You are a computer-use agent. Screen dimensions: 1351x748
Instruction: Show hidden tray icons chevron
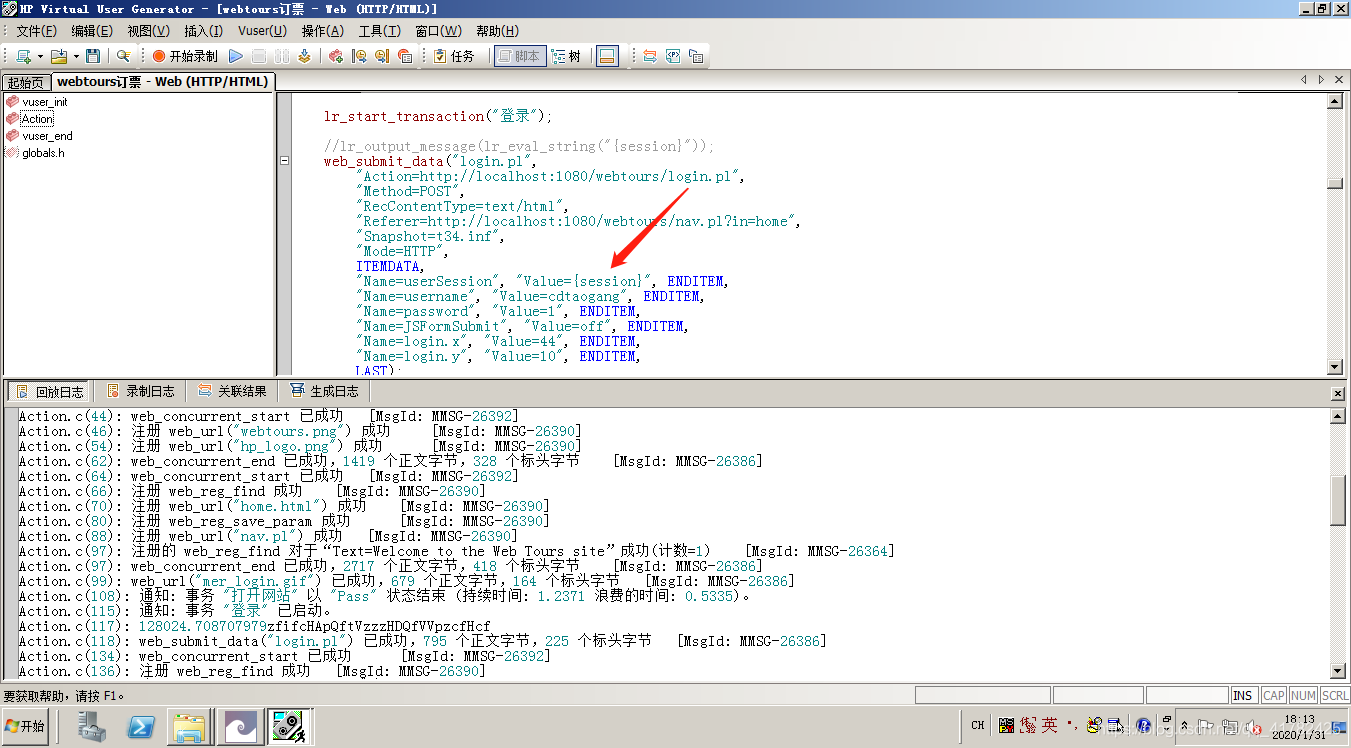[x=1184, y=726]
